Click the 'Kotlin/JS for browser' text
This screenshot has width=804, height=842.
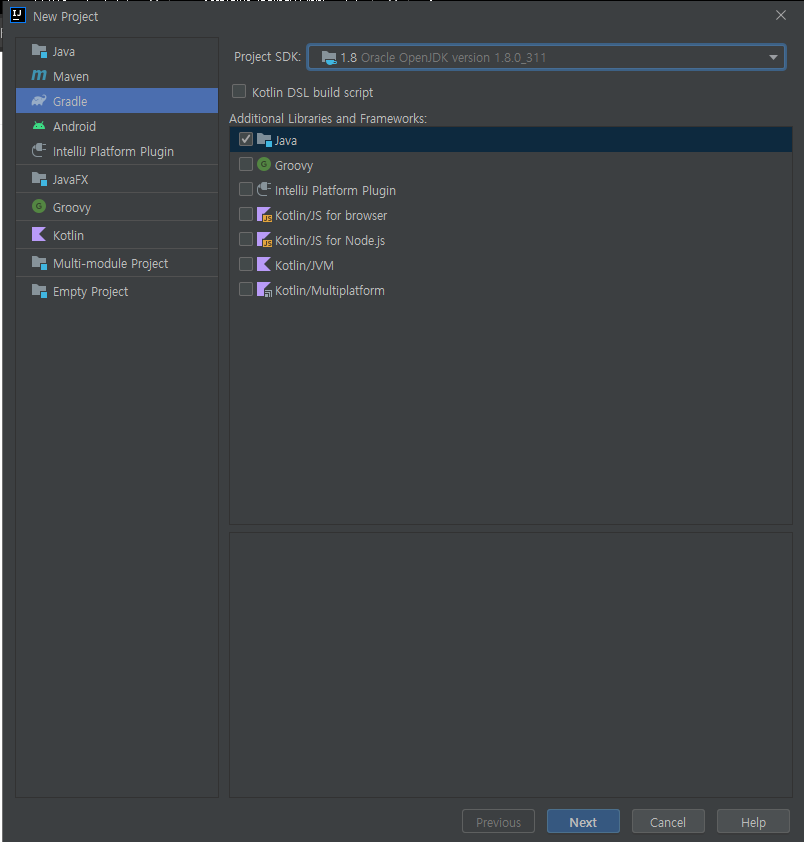pyautogui.click(x=331, y=216)
